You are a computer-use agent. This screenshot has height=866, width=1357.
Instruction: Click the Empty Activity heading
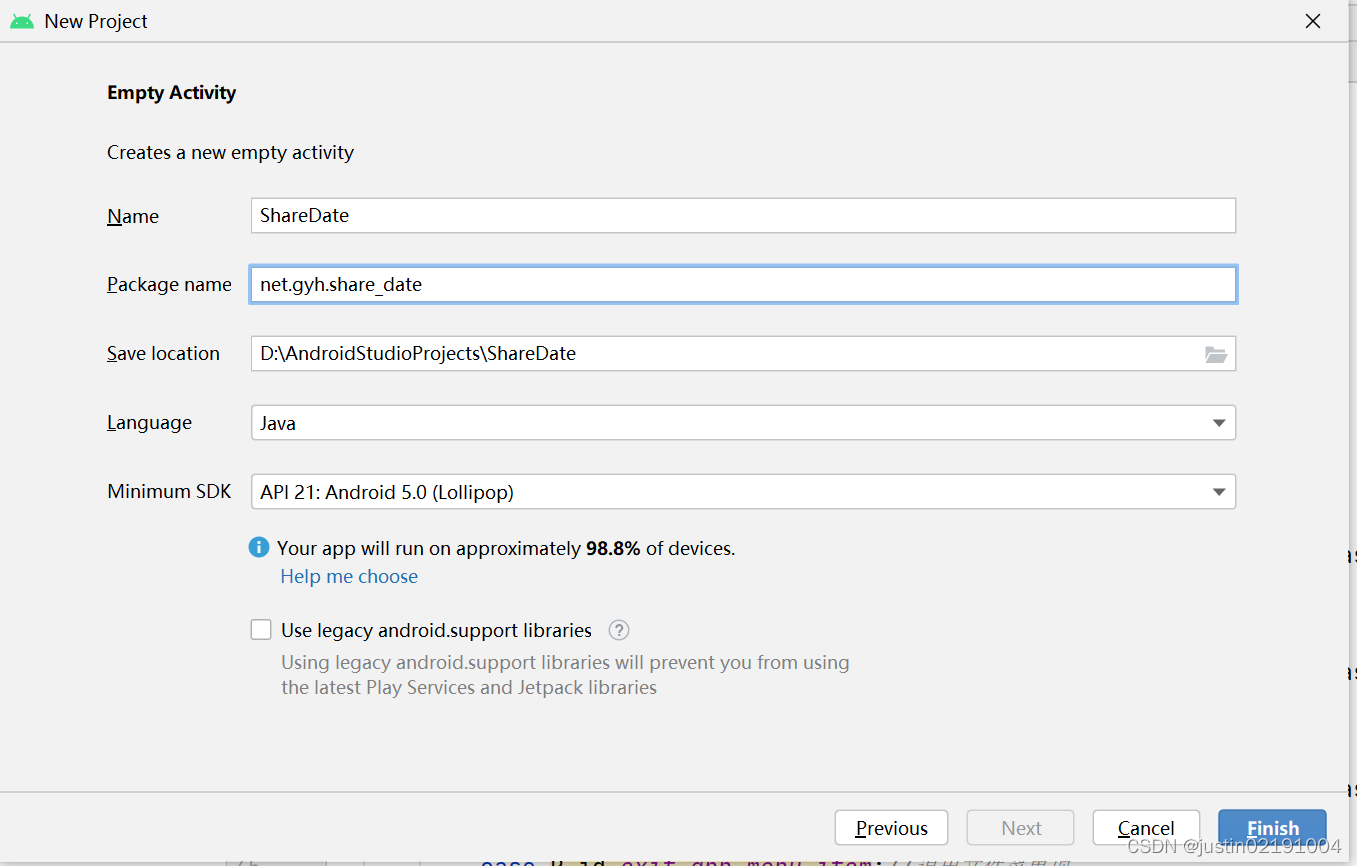172,93
